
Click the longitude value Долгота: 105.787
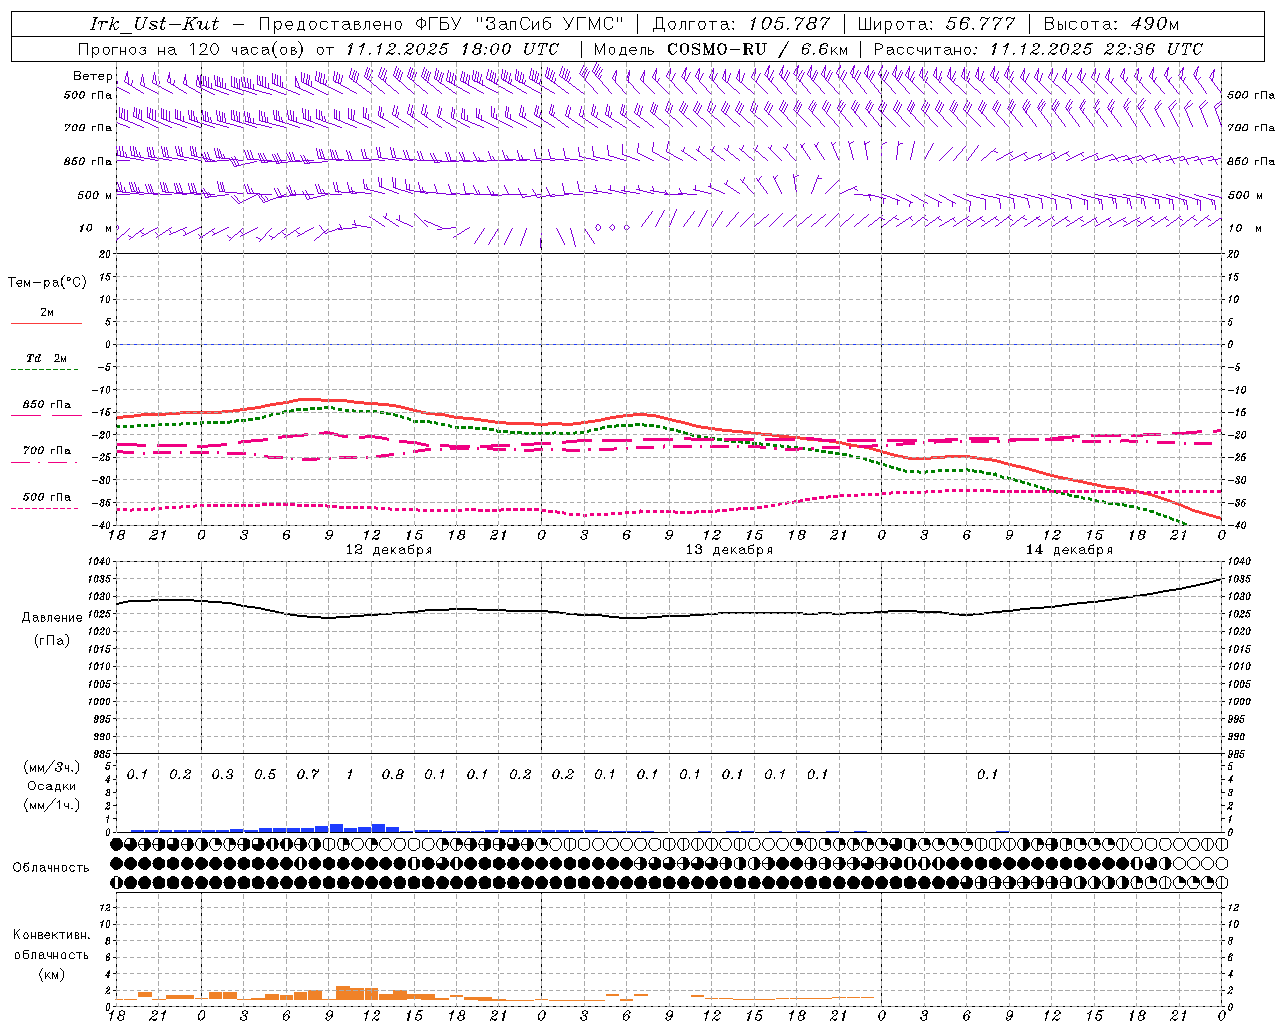point(741,24)
